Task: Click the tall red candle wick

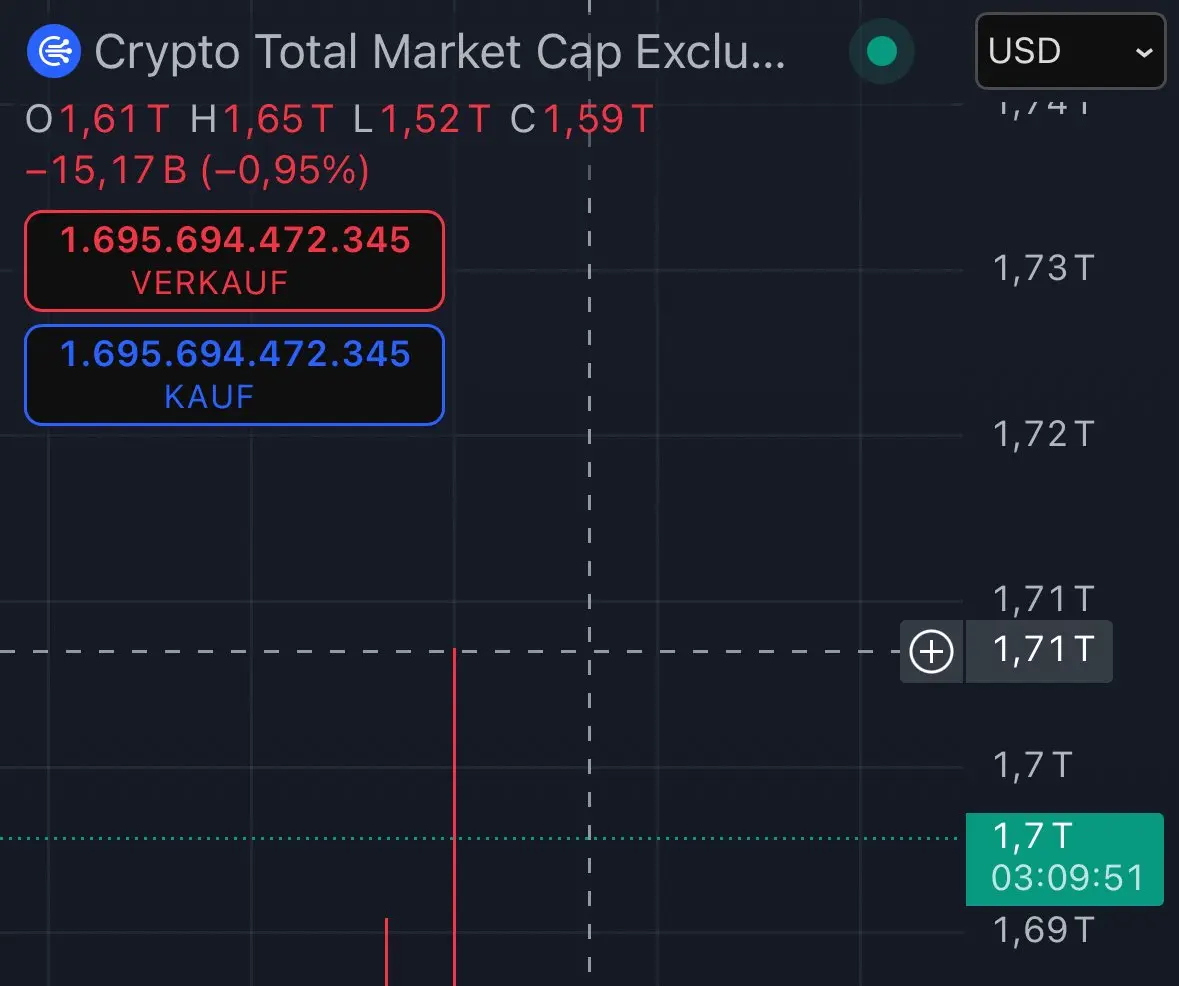Action: coord(454,817)
